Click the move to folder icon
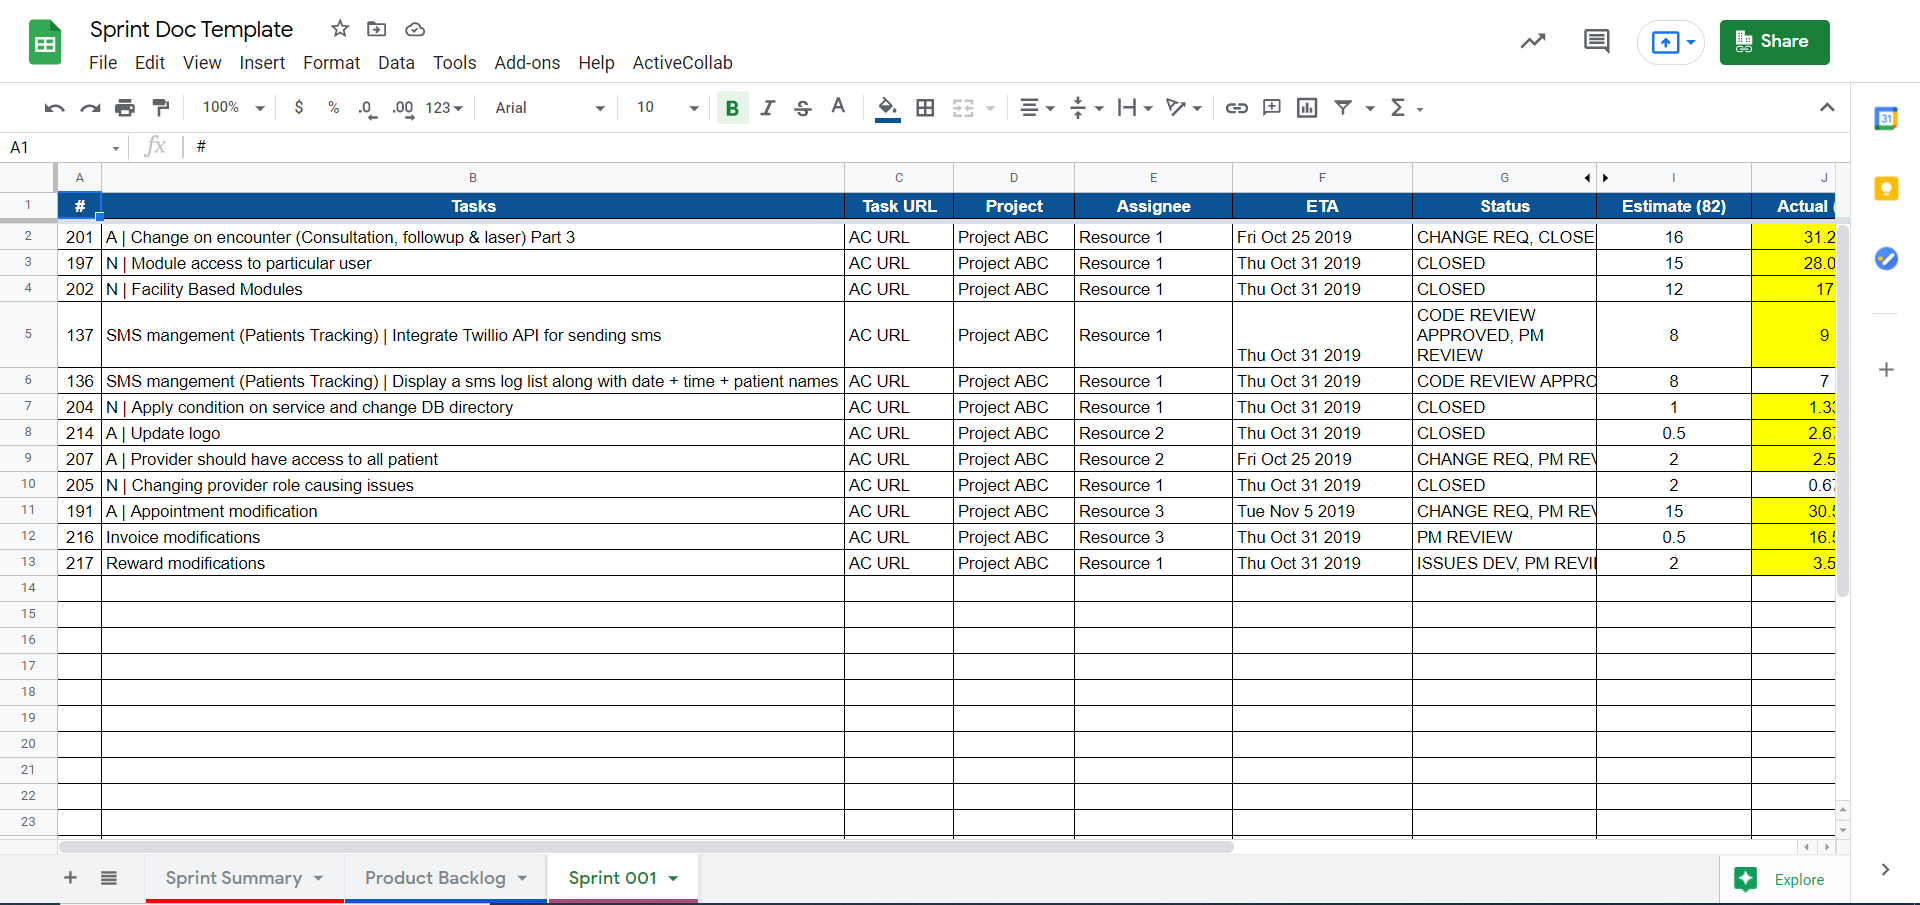 (377, 29)
